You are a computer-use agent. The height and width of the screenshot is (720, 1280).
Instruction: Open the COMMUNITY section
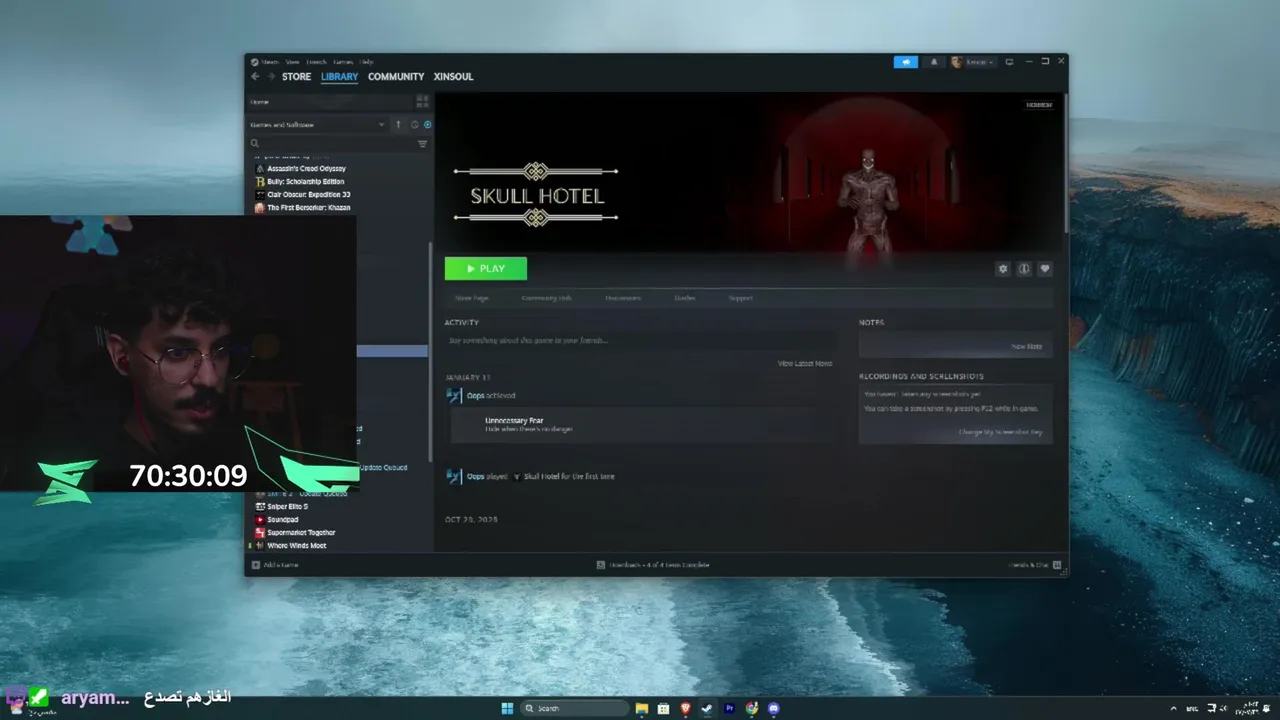[396, 77]
